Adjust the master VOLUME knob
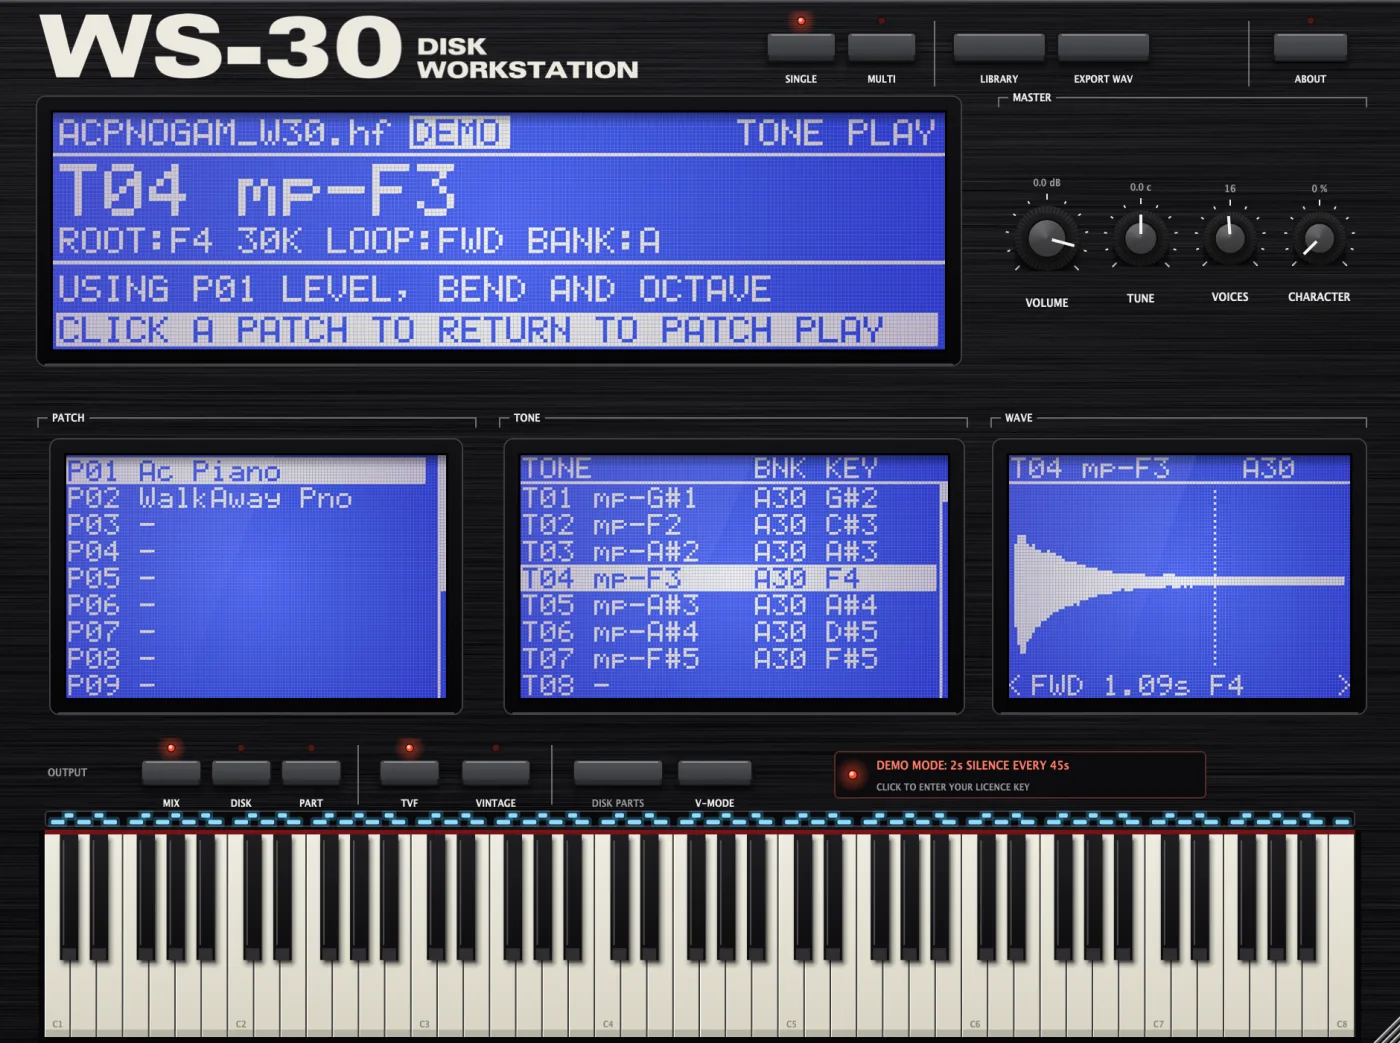This screenshot has width=1400, height=1043. [1047, 239]
